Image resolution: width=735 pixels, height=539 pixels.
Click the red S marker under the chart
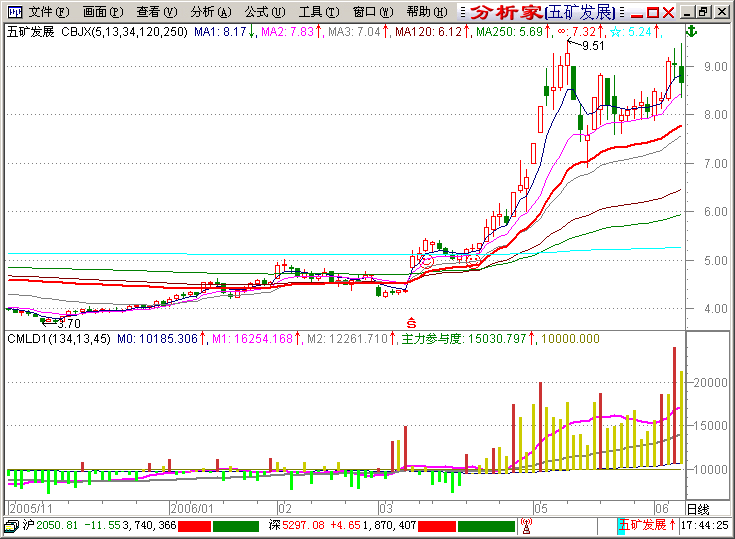[x=411, y=323]
